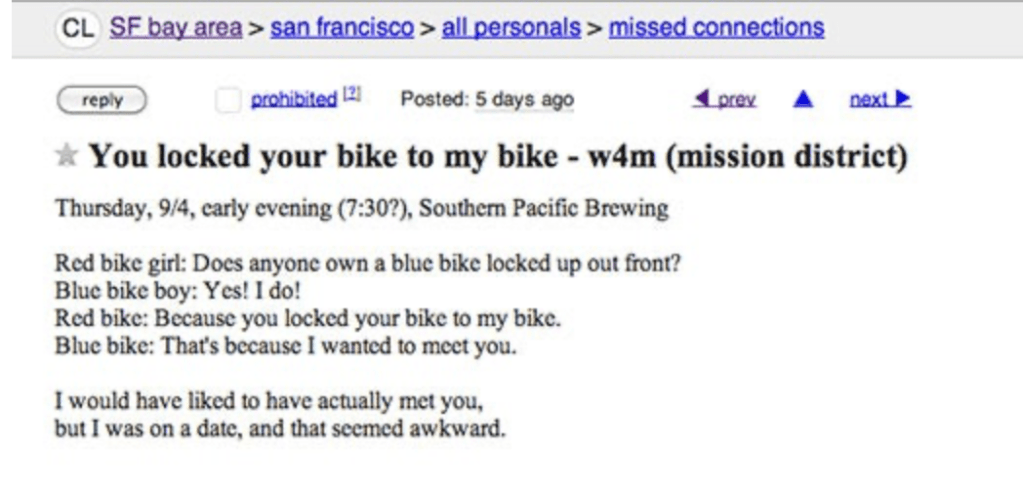1023x490 pixels.
Task: Click the "Red bike girl" dialogue line
Action: pos(368,265)
